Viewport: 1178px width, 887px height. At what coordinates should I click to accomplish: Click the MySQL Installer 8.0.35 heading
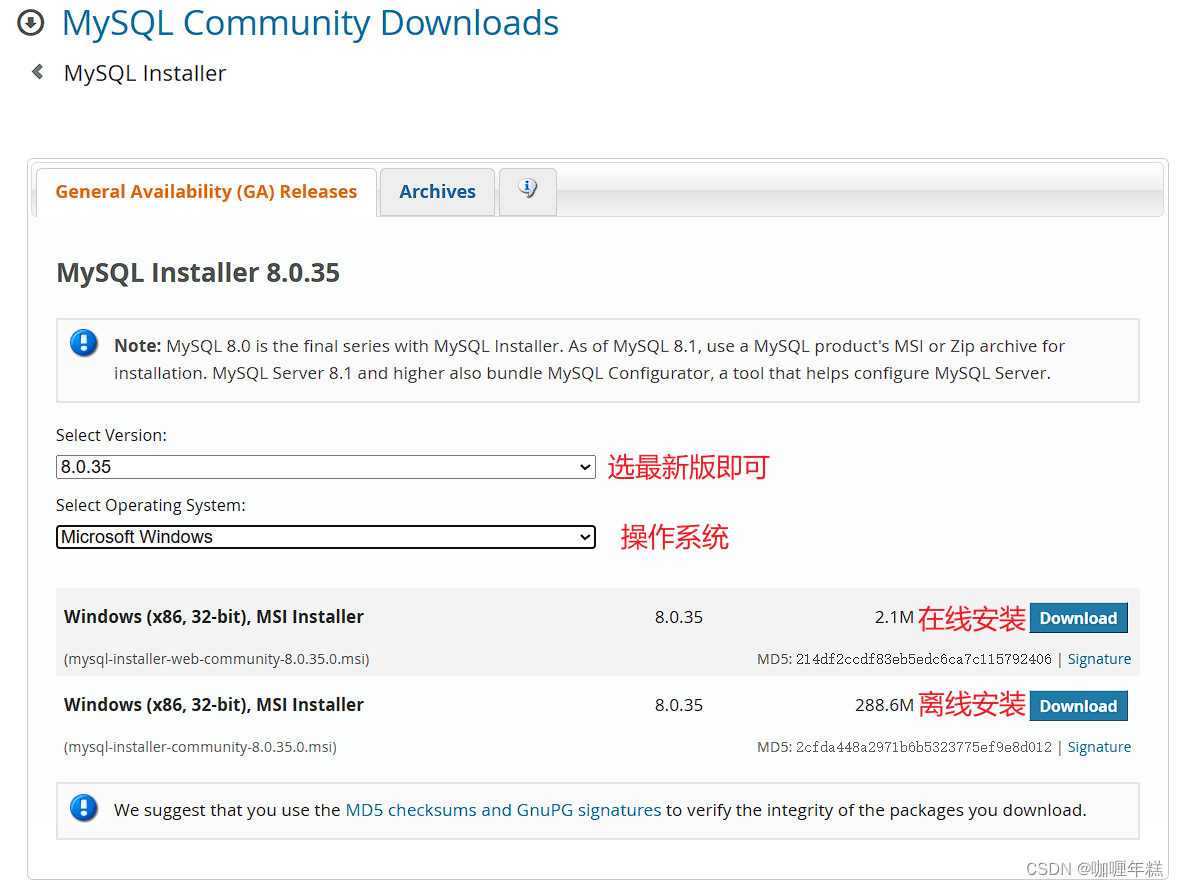tap(198, 273)
